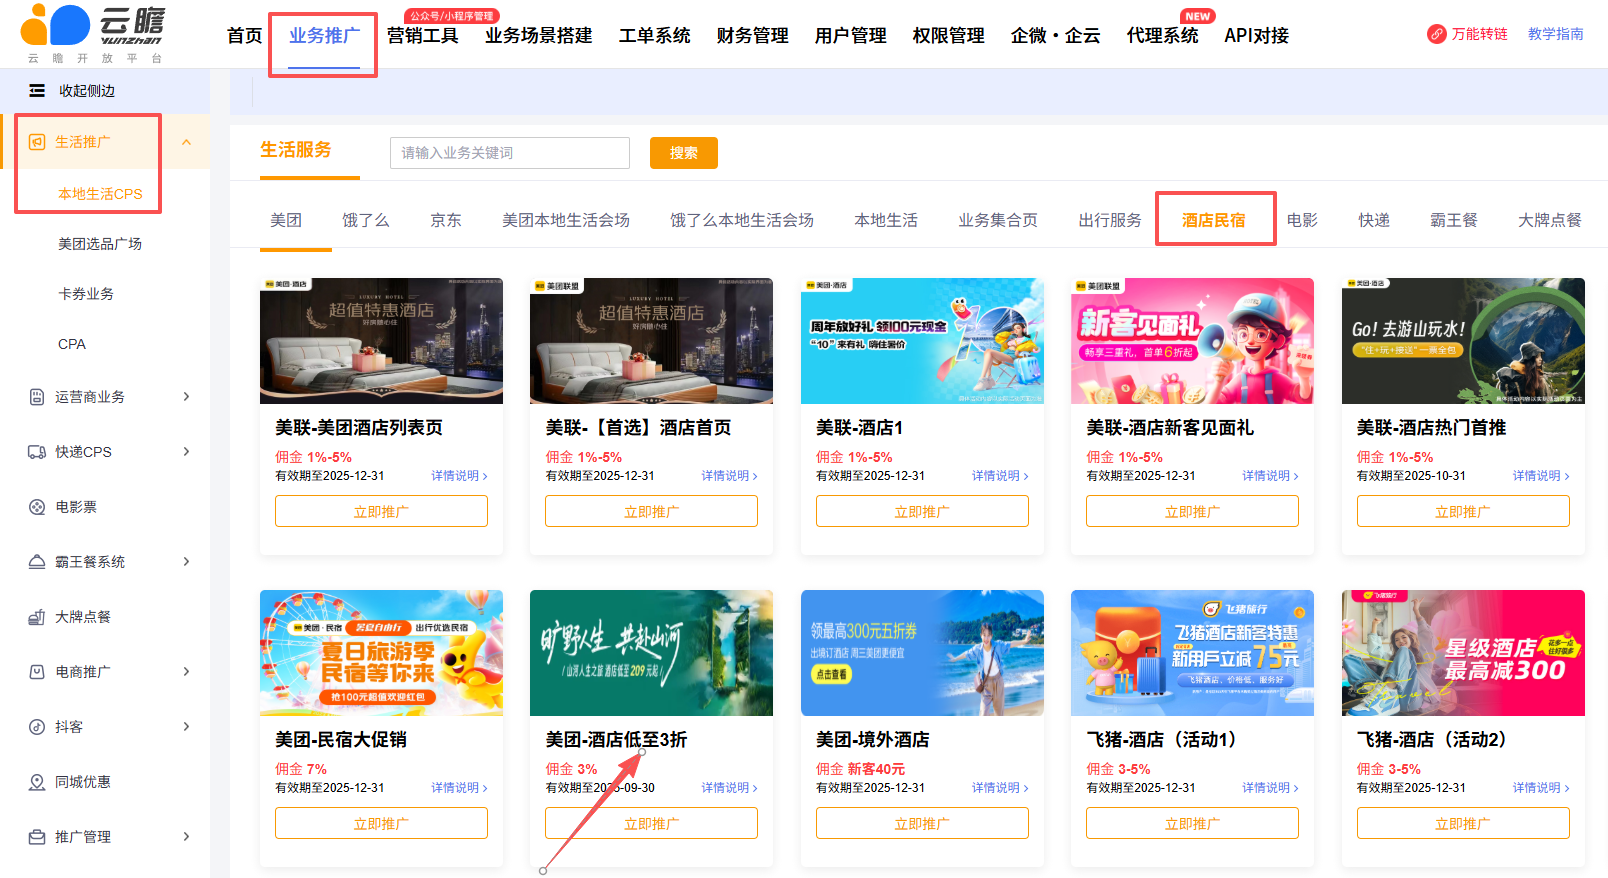Click the 生活推广 sidebar icon
This screenshot has height=878, width=1608.
(37, 142)
